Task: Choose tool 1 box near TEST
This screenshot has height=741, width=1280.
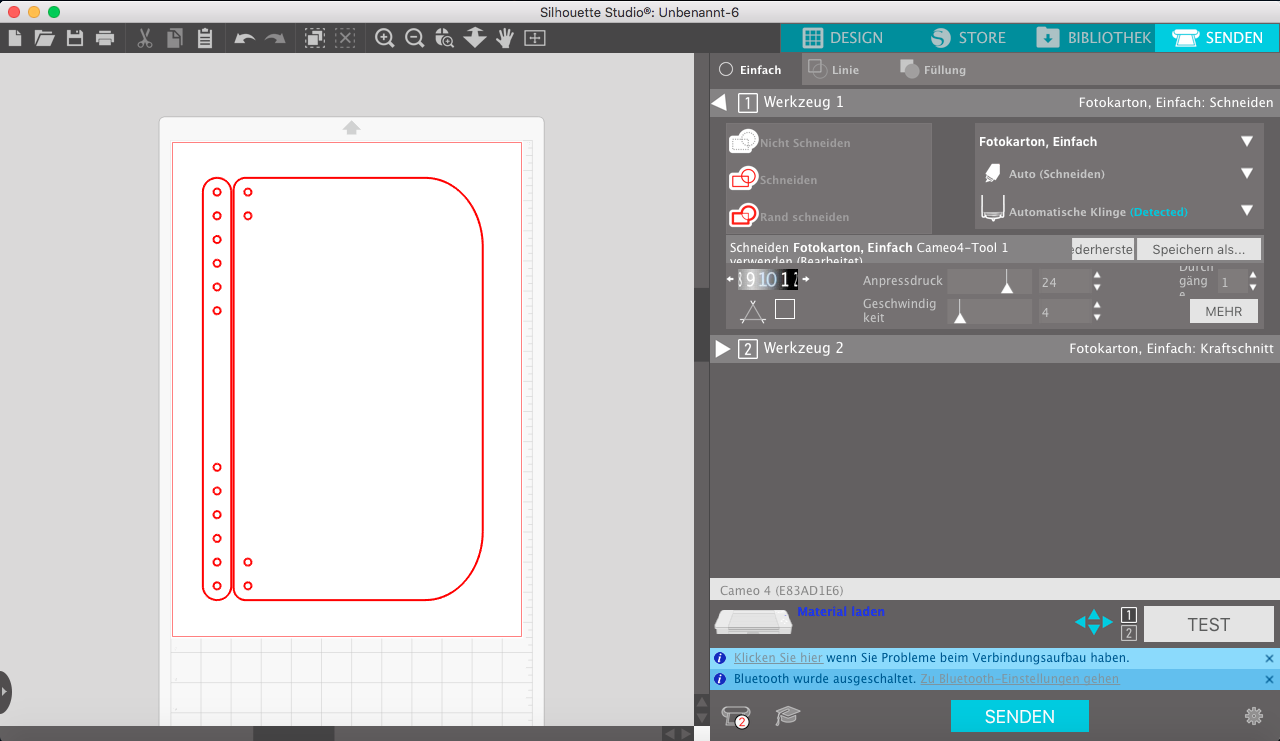Action: 1128,615
